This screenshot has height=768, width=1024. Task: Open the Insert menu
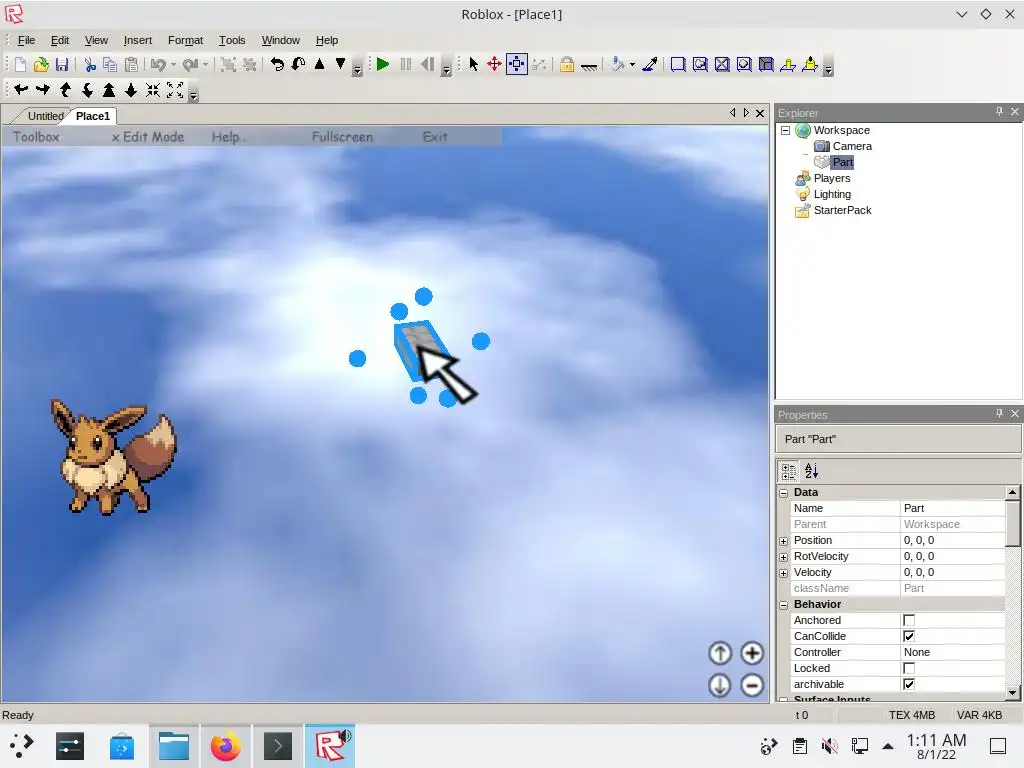click(138, 40)
